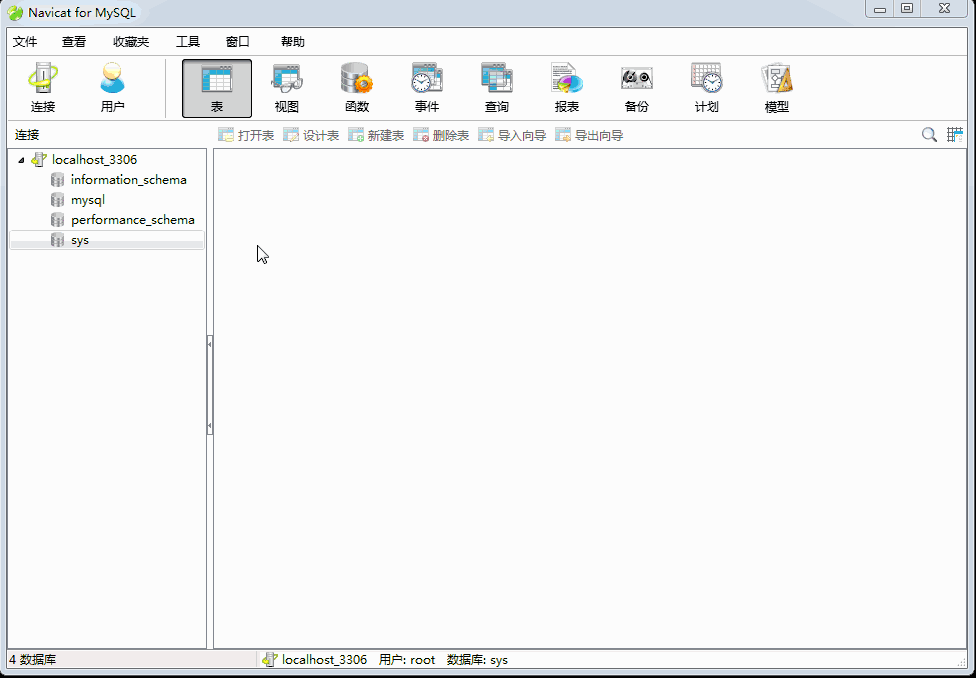Click the information_schema database icon
Viewport: 976px width, 678px height.
[x=57, y=180]
